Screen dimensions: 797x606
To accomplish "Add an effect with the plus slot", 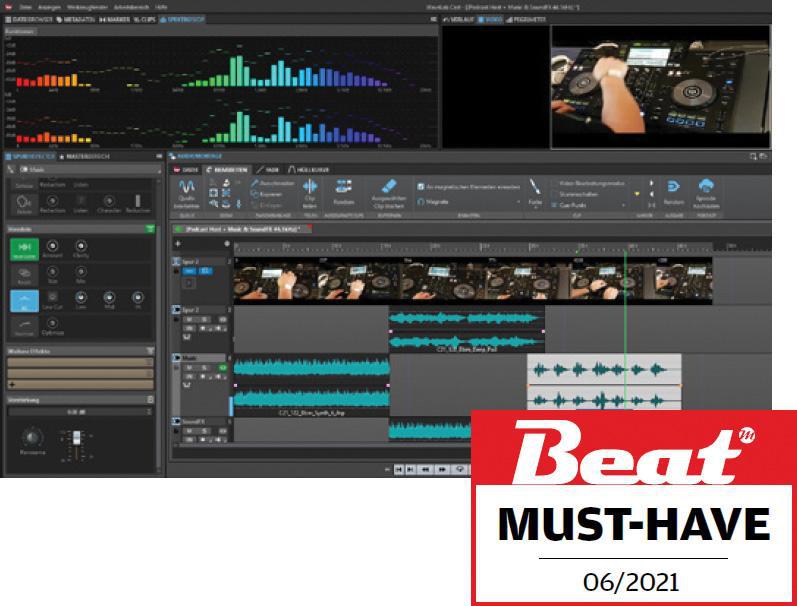I will [x=80, y=384].
